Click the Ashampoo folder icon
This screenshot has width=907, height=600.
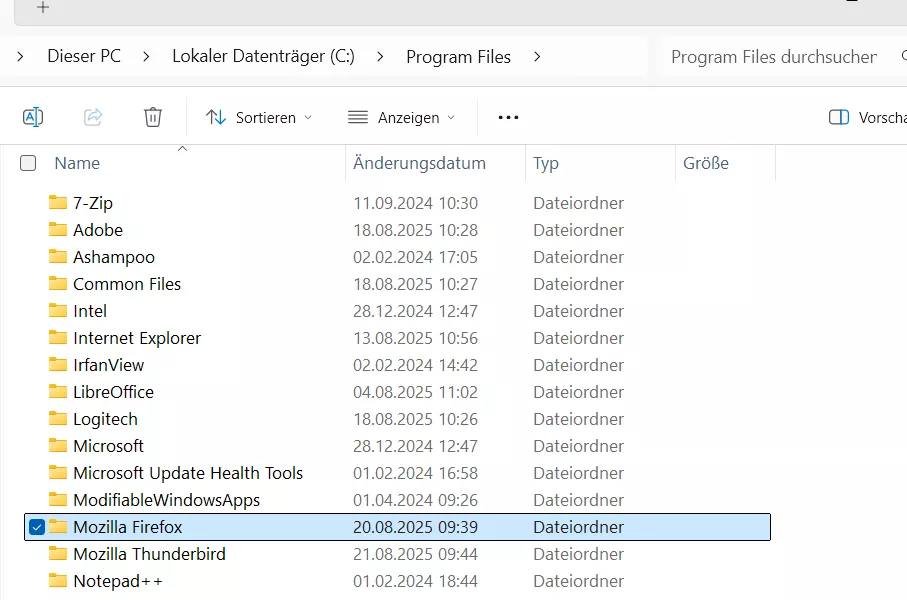point(58,256)
